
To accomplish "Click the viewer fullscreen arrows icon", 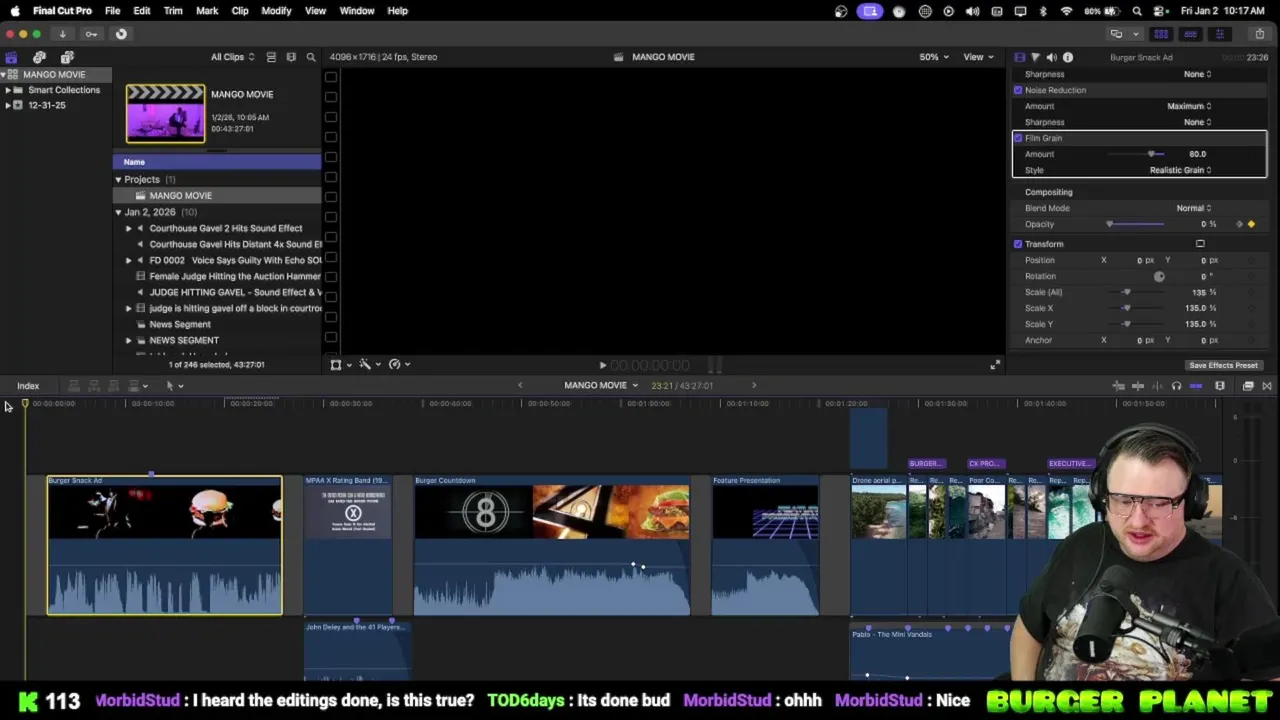I will click(x=994, y=365).
